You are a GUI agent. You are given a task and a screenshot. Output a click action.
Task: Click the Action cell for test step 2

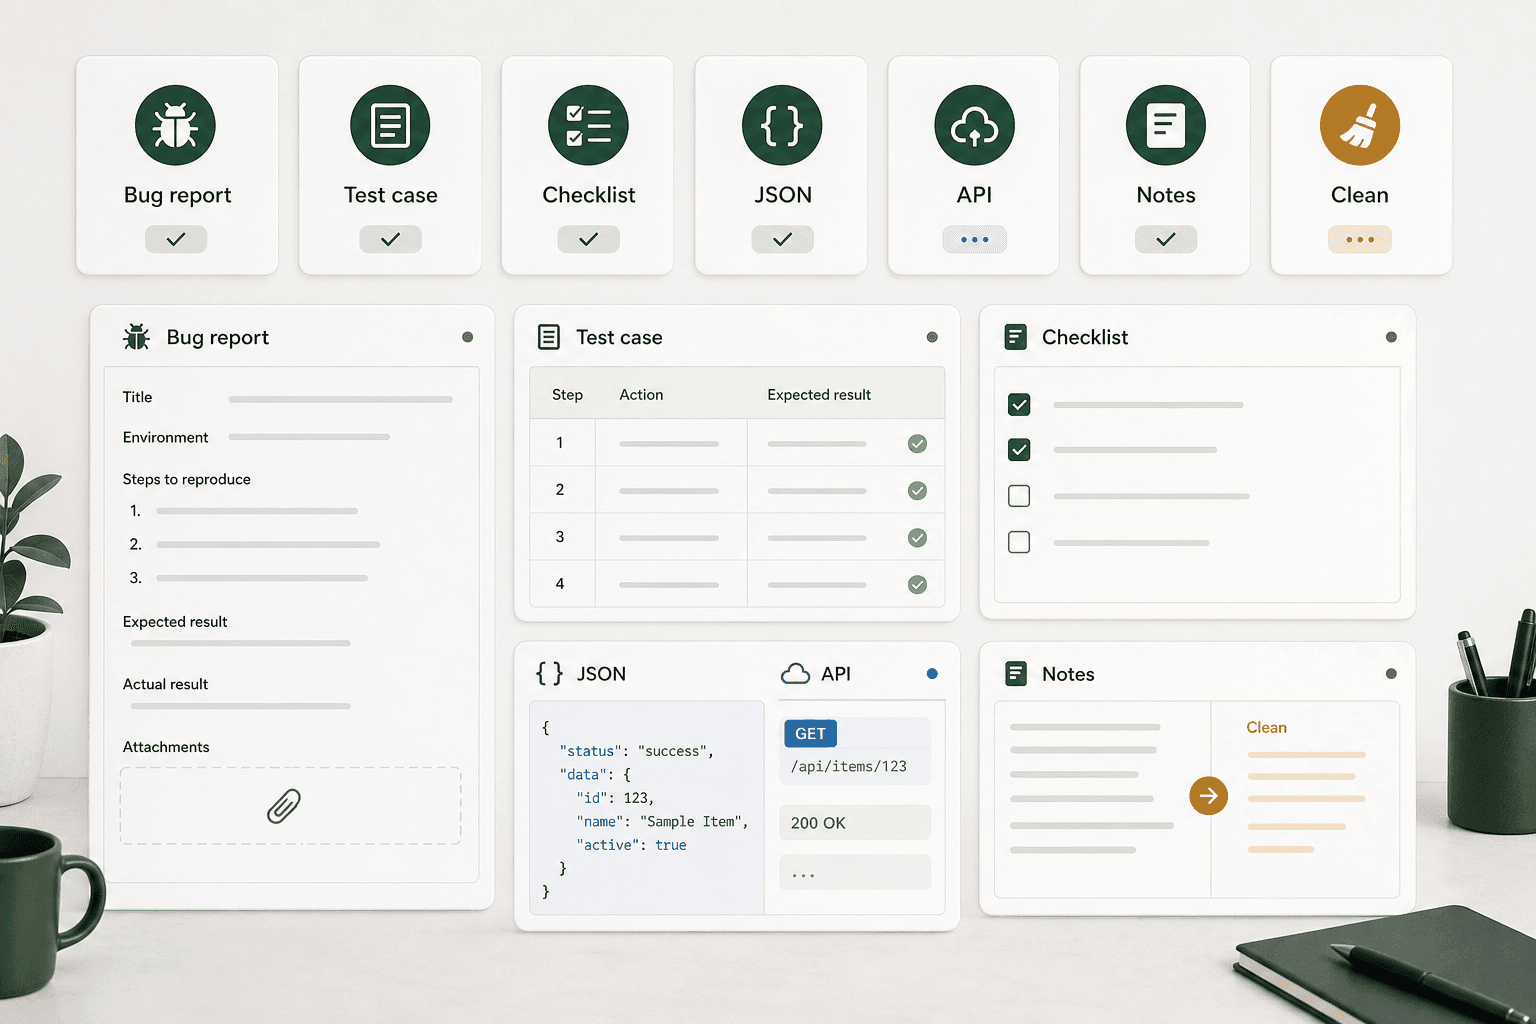pos(671,490)
